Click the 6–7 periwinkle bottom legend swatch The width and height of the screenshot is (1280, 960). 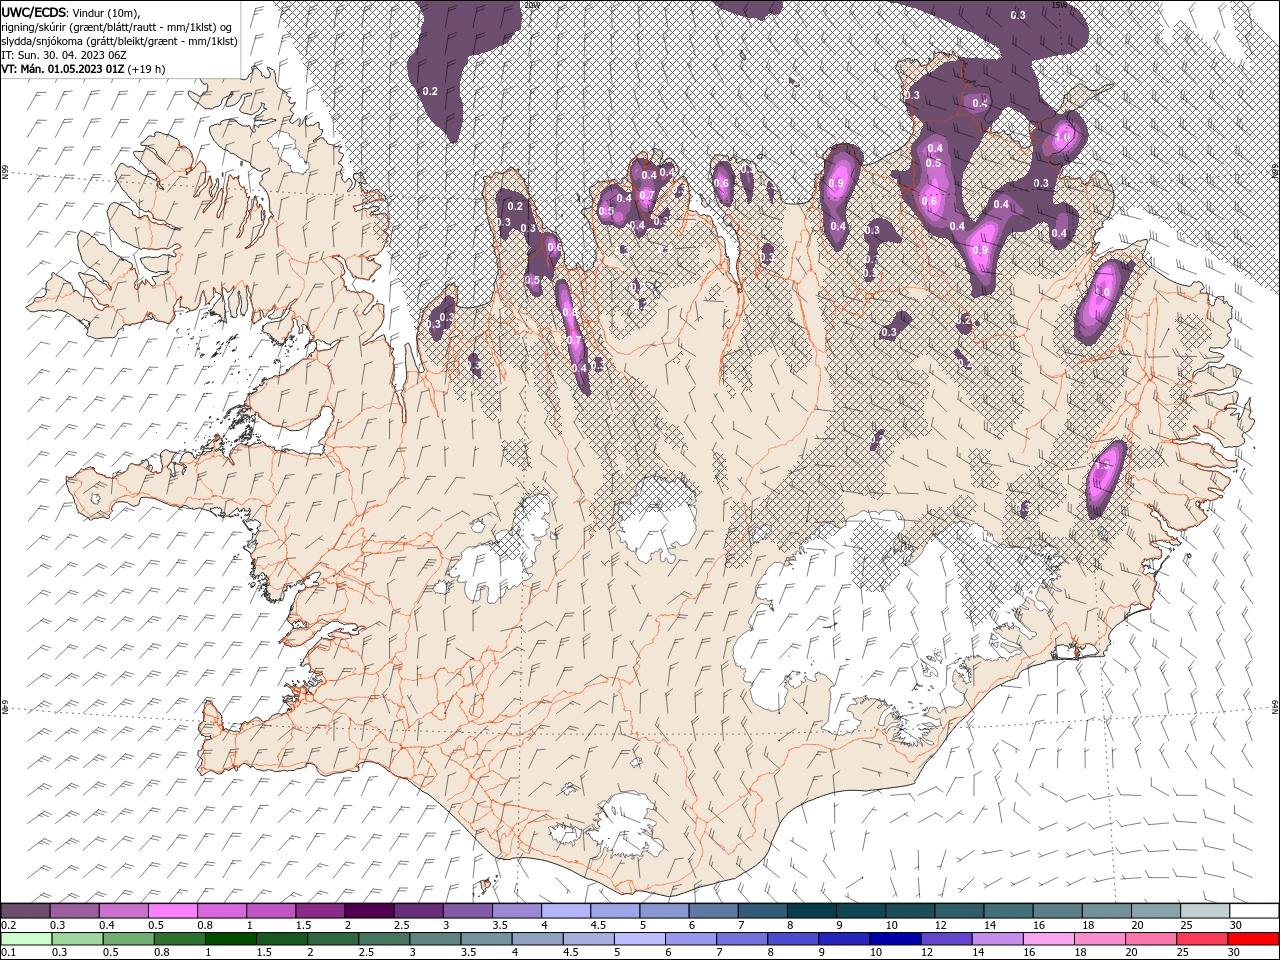(691, 938)
